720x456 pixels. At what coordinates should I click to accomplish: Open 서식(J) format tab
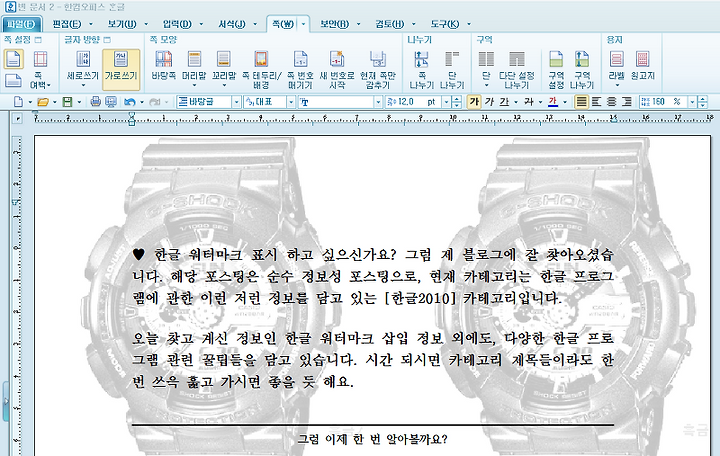click(x=232, y=24)
